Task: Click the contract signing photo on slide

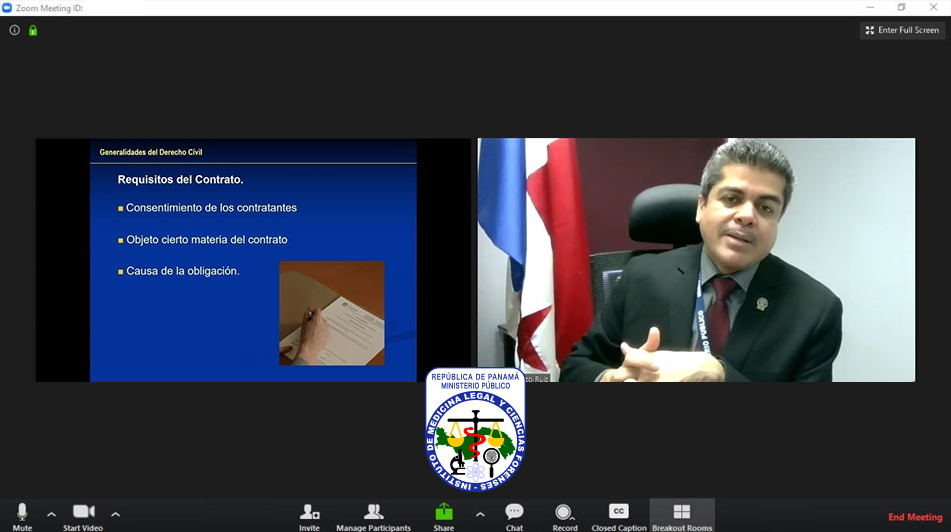Action: [332, 313]
